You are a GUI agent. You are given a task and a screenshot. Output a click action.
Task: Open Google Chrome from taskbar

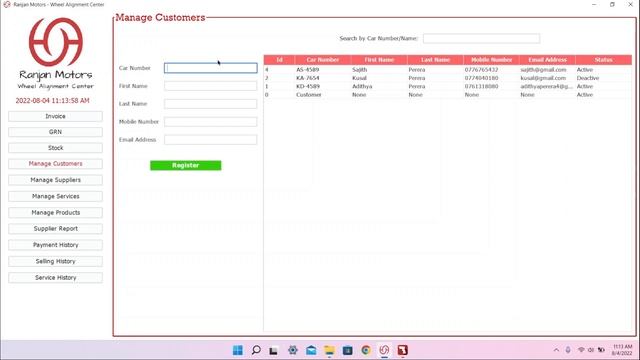click(x=366, y=350)
